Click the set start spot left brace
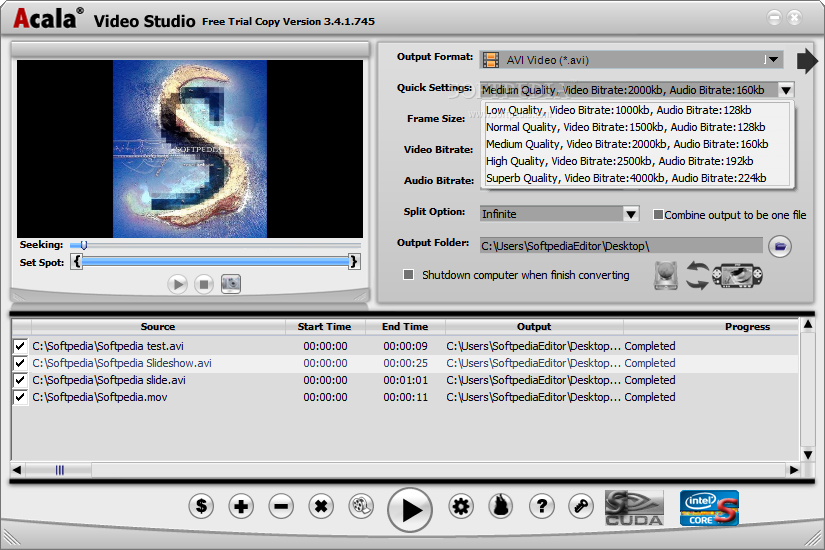The width and height of the screenshot is (825, 550). pyautogui.click(x=77, y=262)
